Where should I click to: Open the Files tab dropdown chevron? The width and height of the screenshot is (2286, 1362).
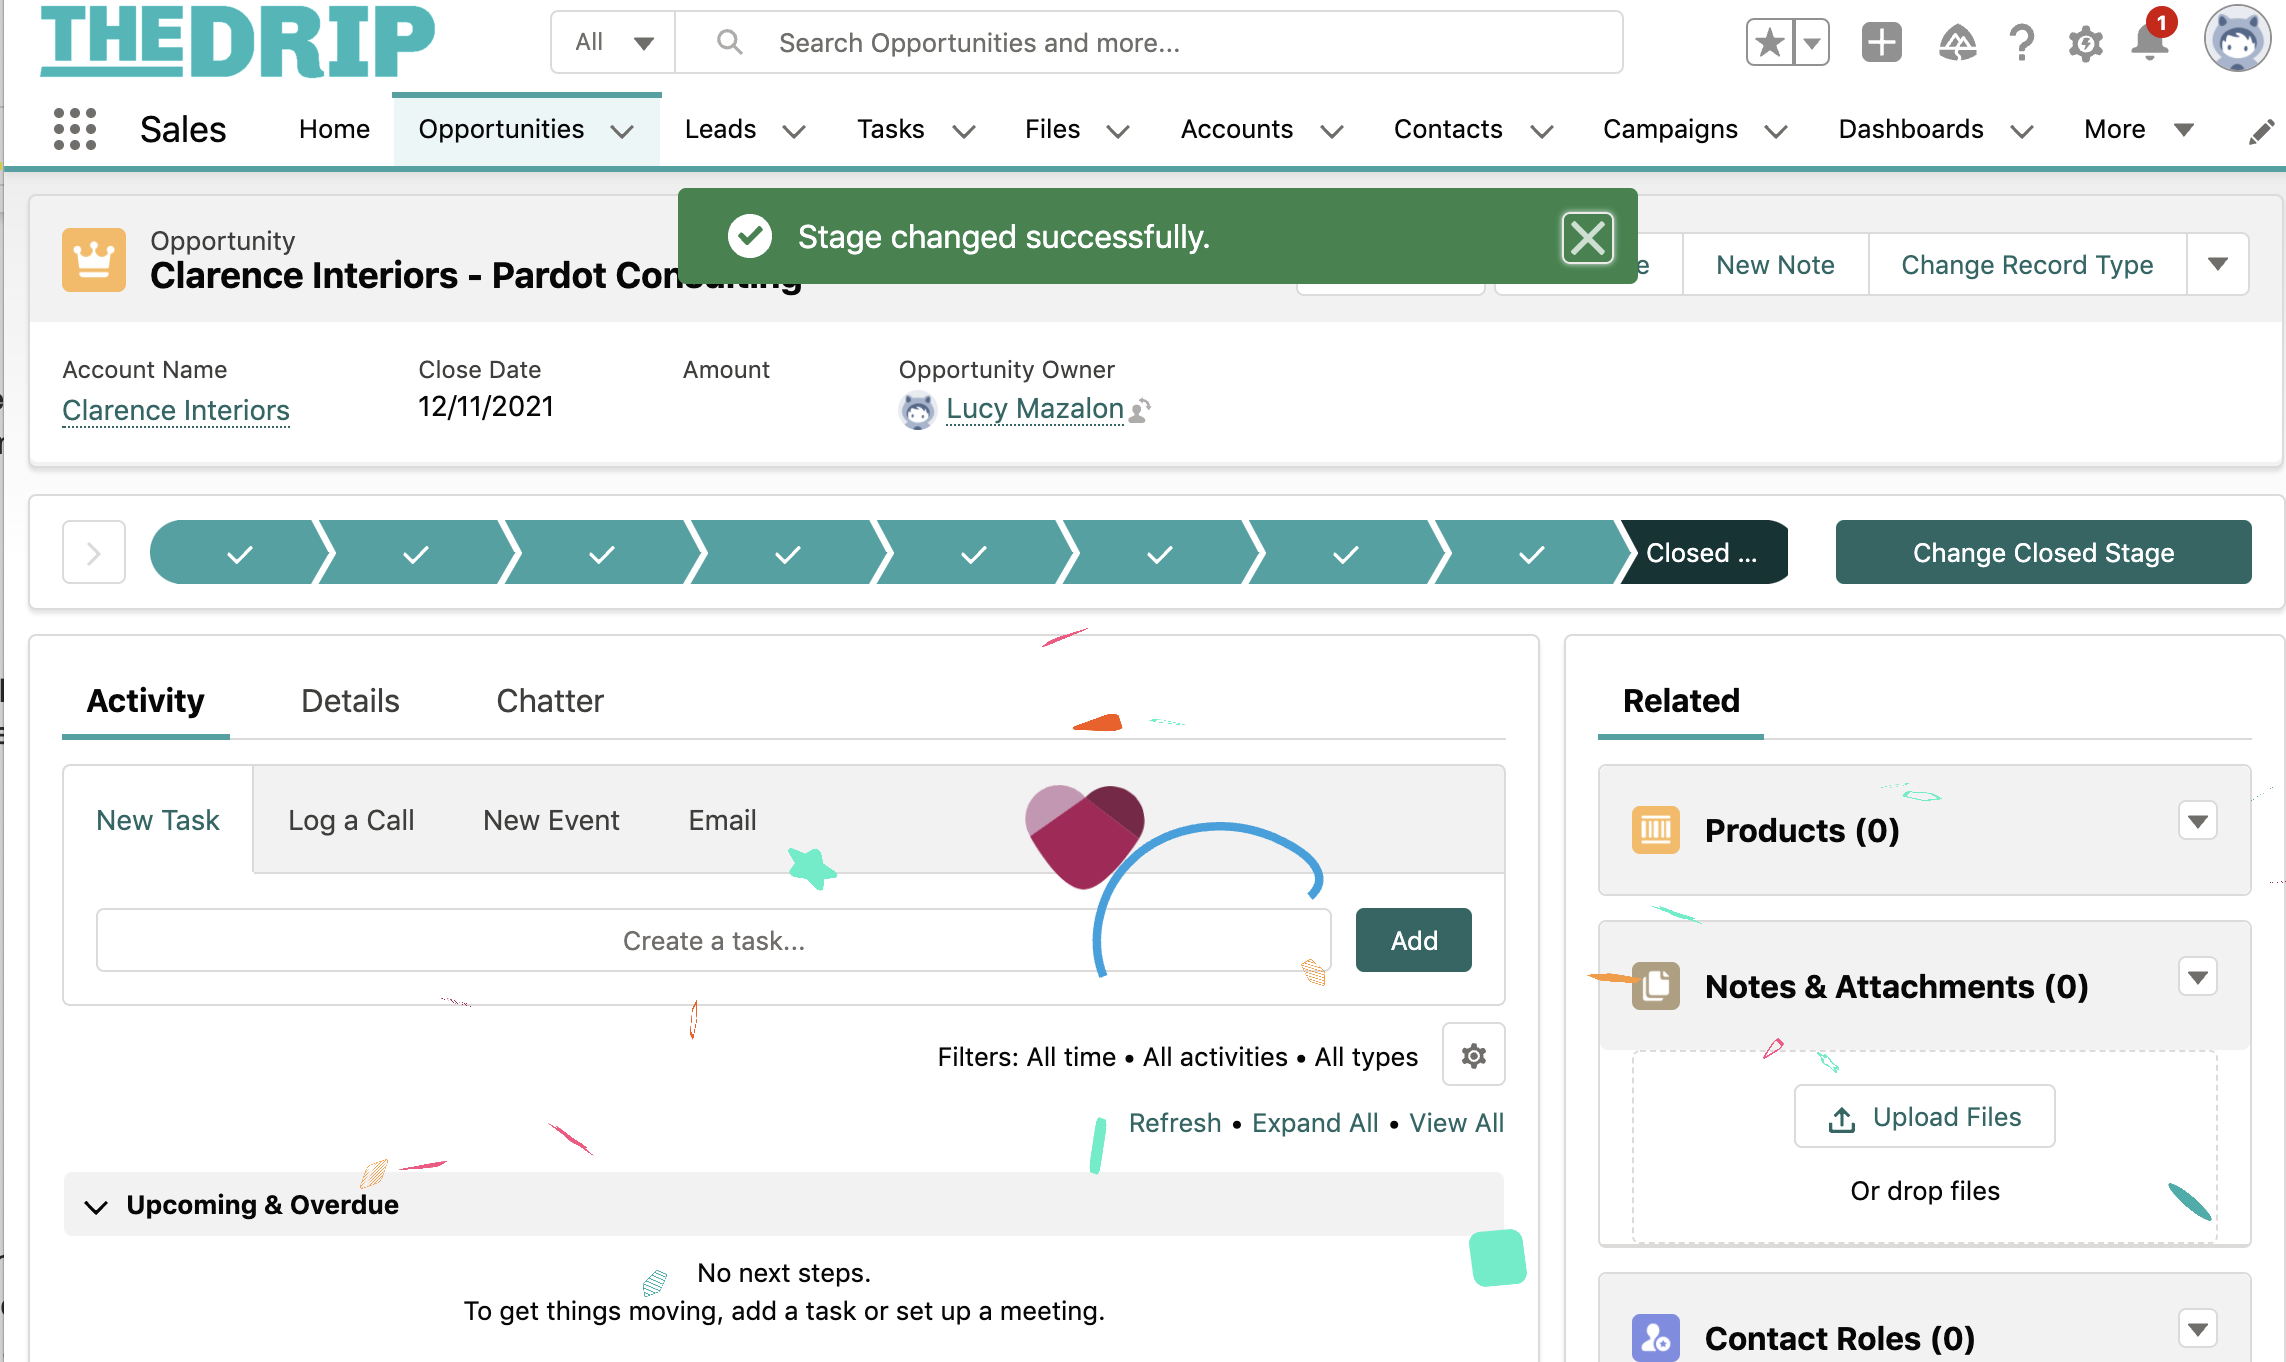tap(1119, 131)
